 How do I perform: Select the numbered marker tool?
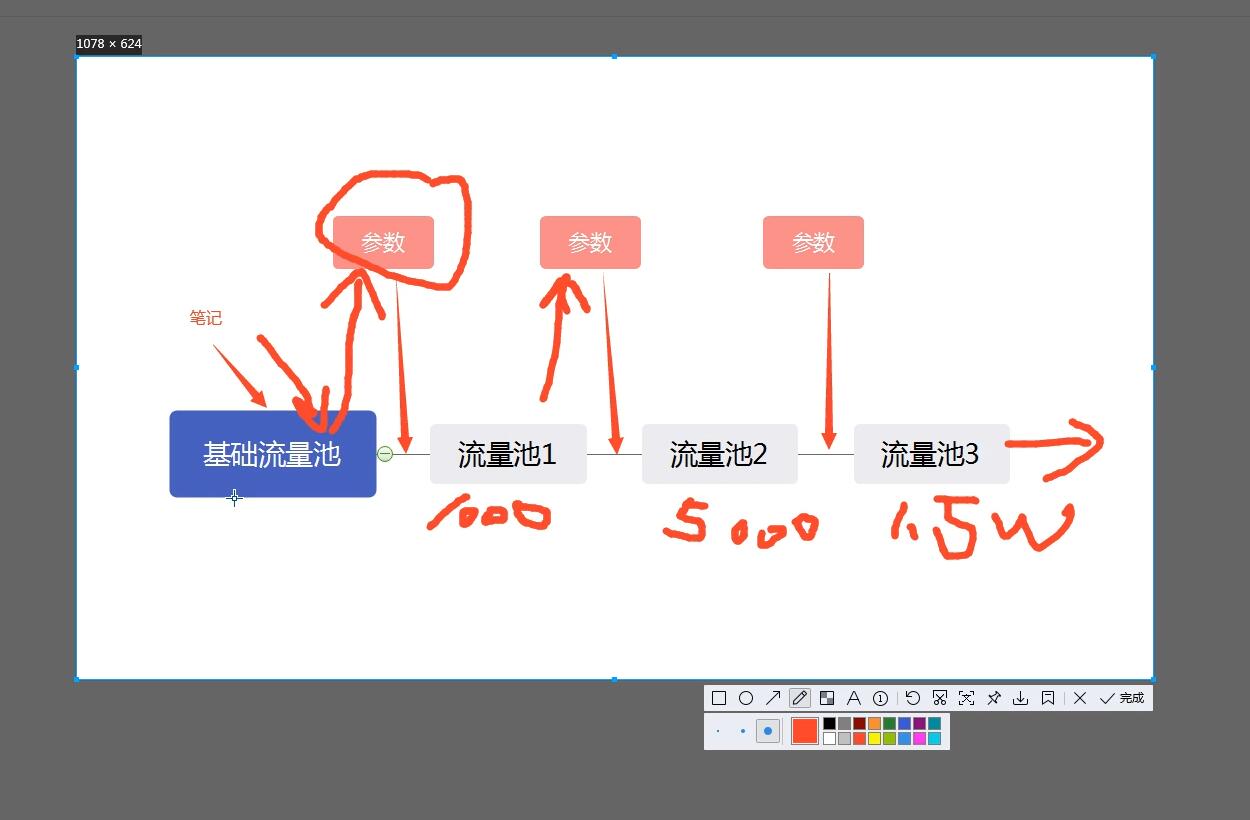[881, 698]
